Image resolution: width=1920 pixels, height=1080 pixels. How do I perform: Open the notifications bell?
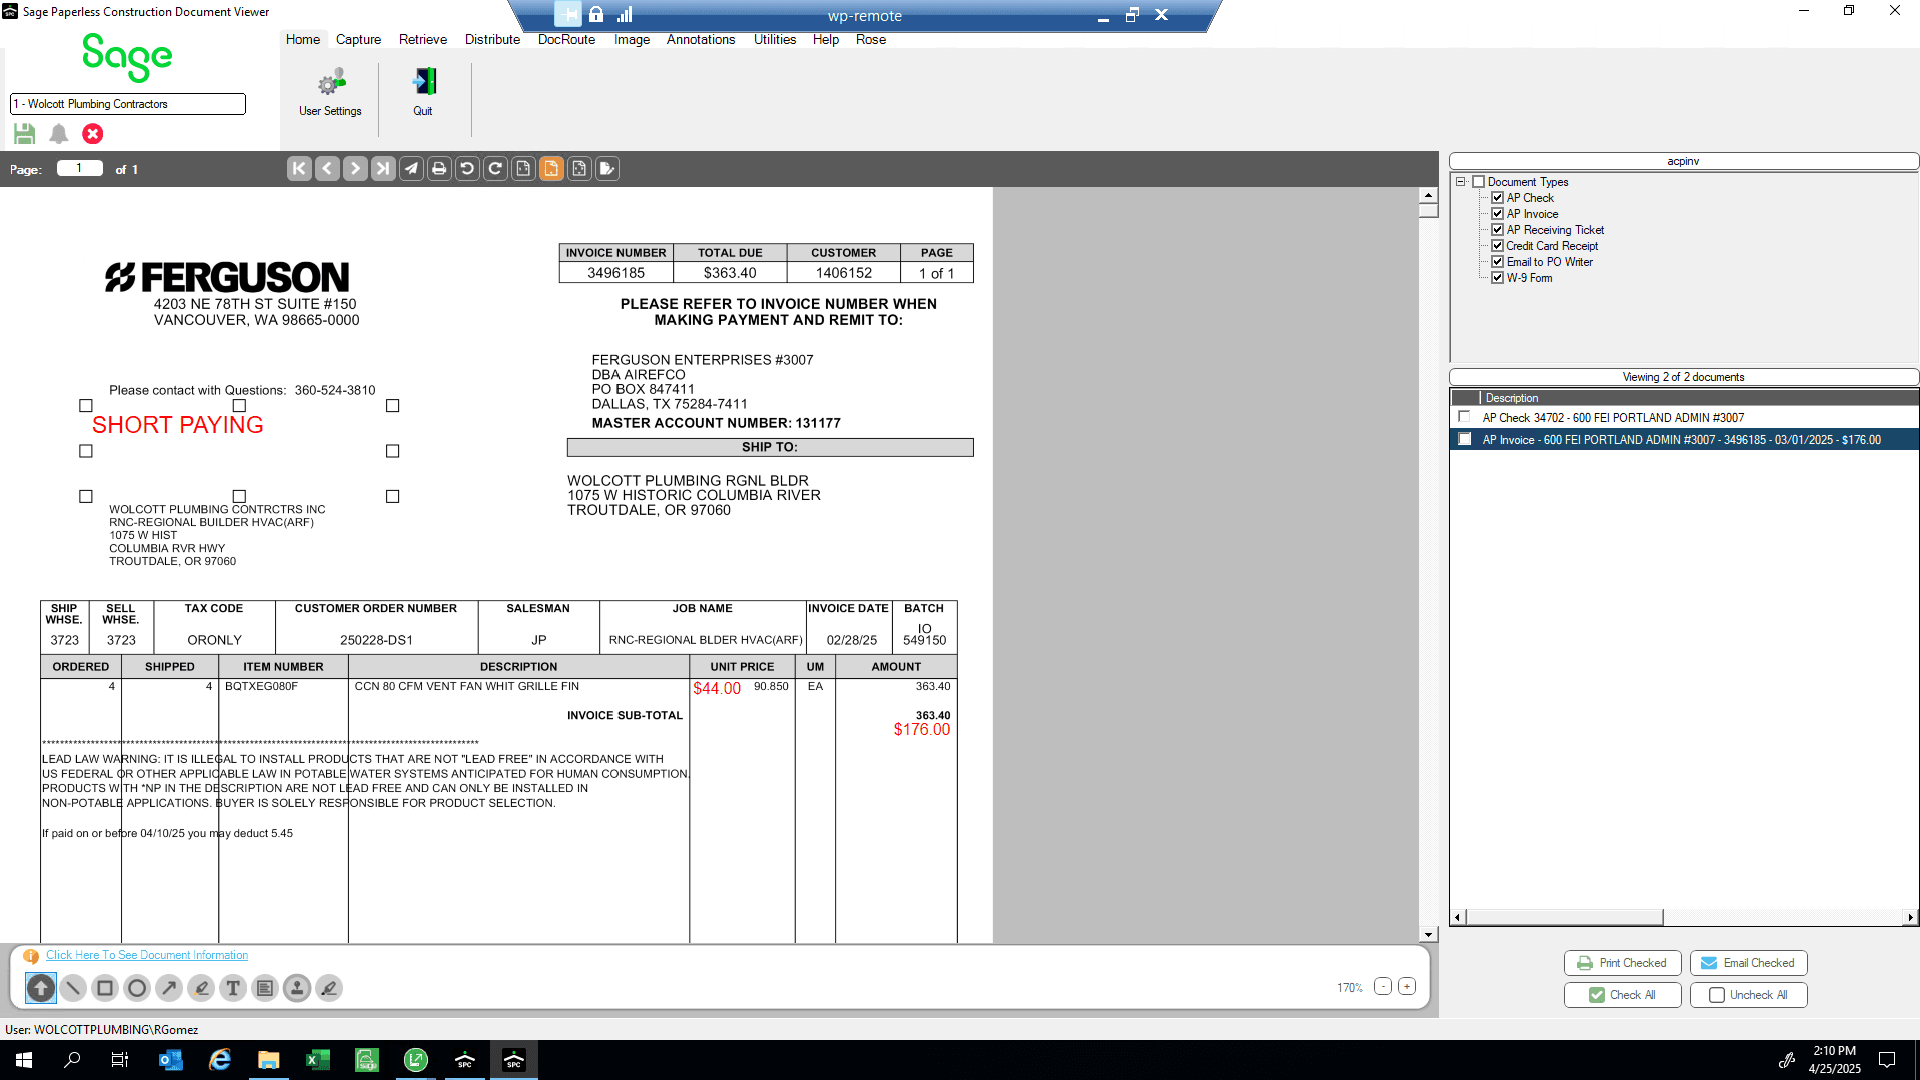[59, 133]
